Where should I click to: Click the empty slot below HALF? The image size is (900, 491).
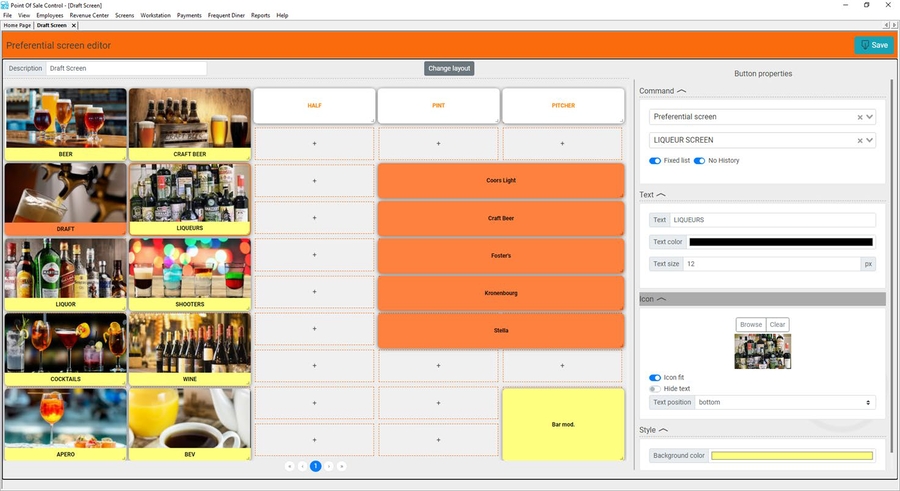[x=314, y=144]
